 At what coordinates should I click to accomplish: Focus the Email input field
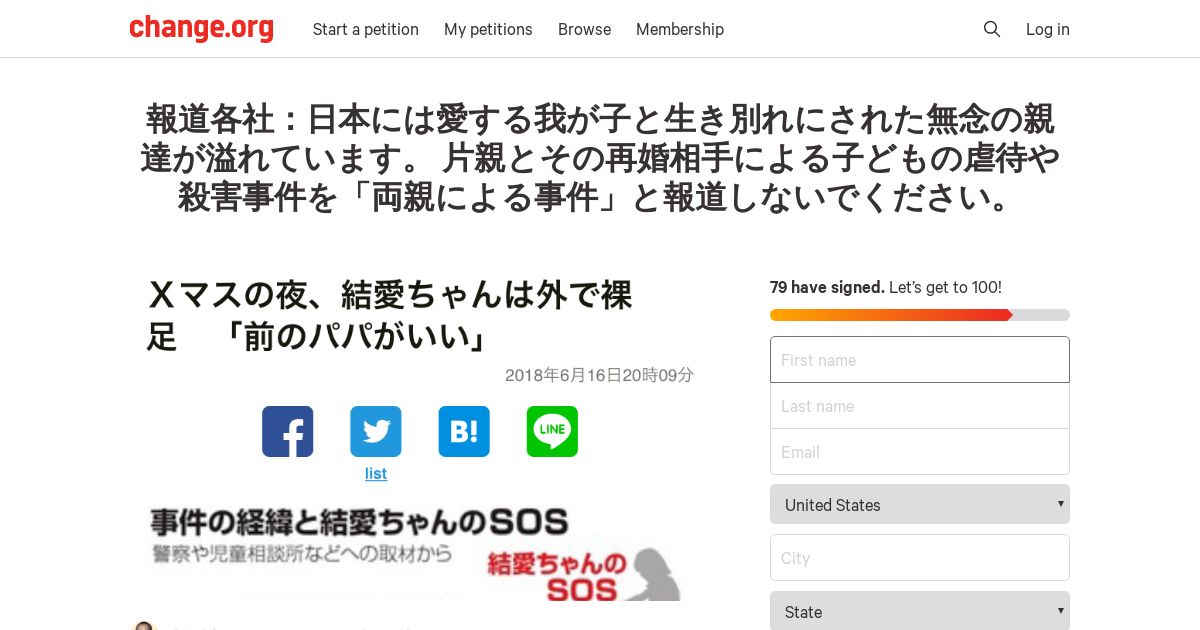920,452
